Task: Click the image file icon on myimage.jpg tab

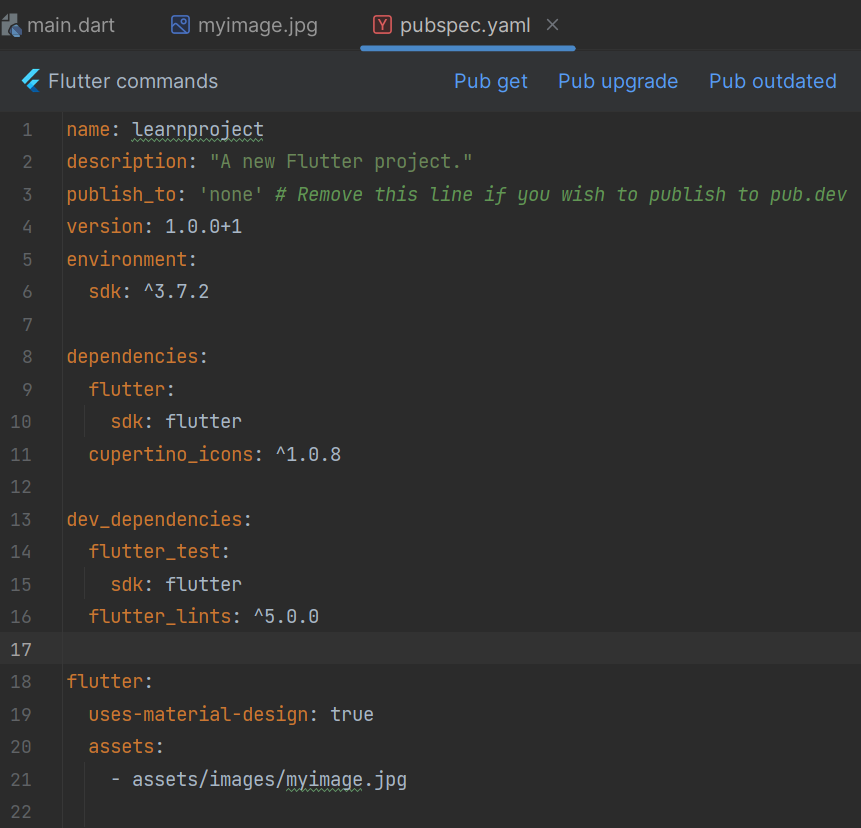Action: 180,25
